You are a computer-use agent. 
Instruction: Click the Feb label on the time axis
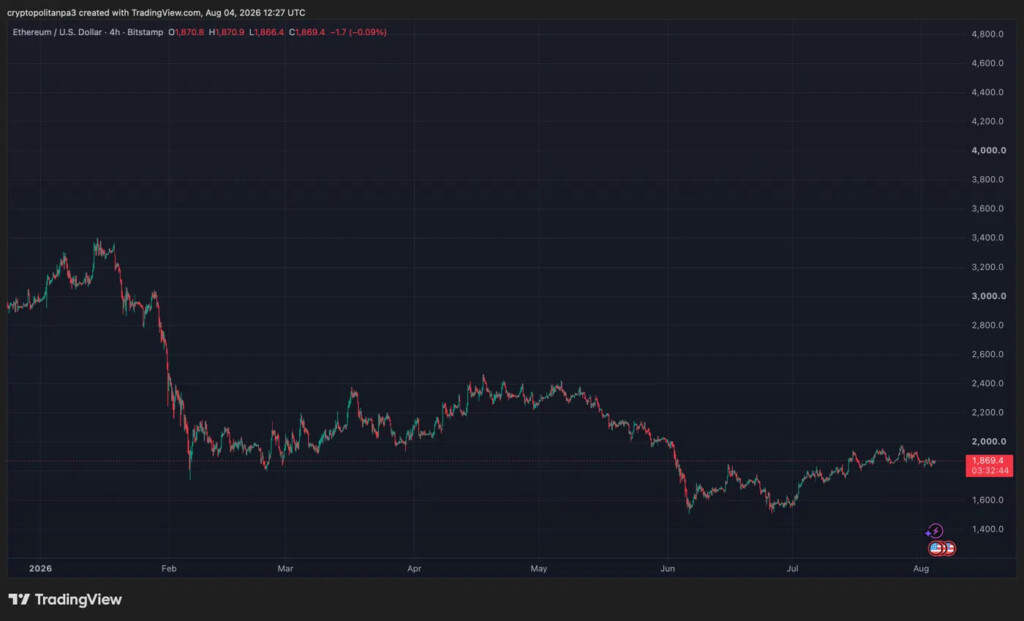click(x=169, y=569)
